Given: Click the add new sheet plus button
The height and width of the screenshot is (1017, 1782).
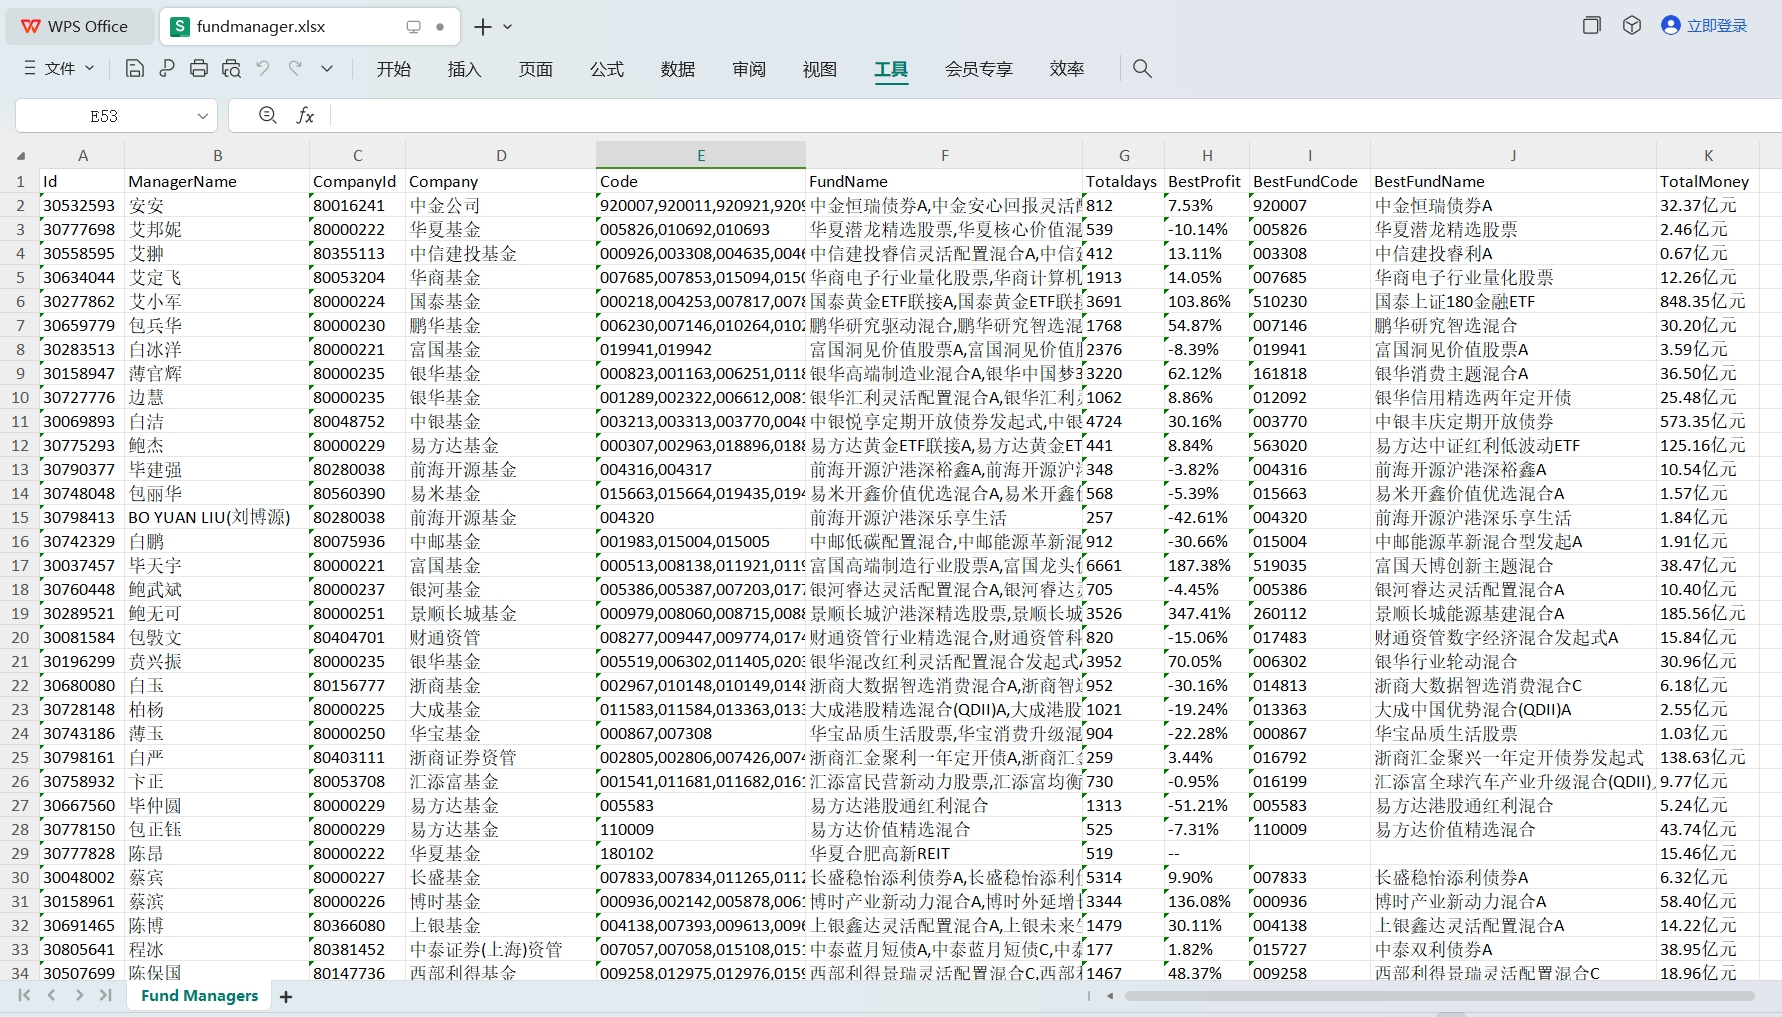Looking at the screenshot, I should pyautogui.click(x=286, y=996).
